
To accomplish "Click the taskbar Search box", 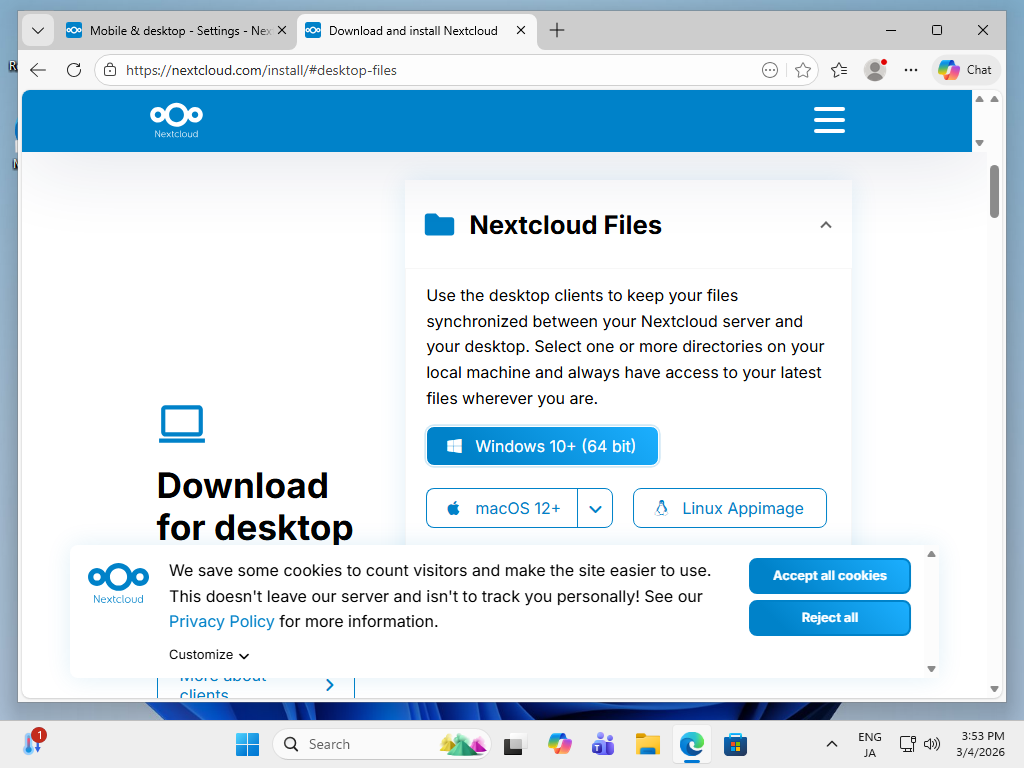I will pyautogui.click(x=381, y=744).
